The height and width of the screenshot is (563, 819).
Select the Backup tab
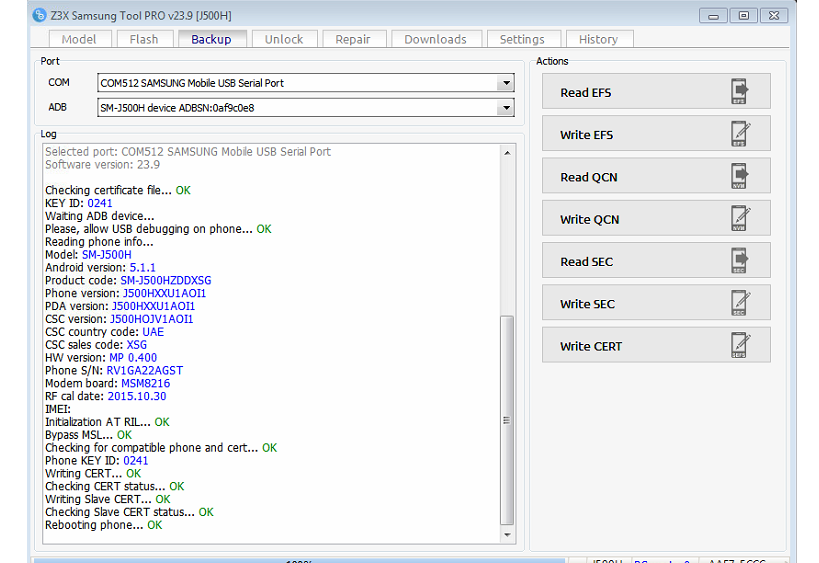(x=212, y=39)
